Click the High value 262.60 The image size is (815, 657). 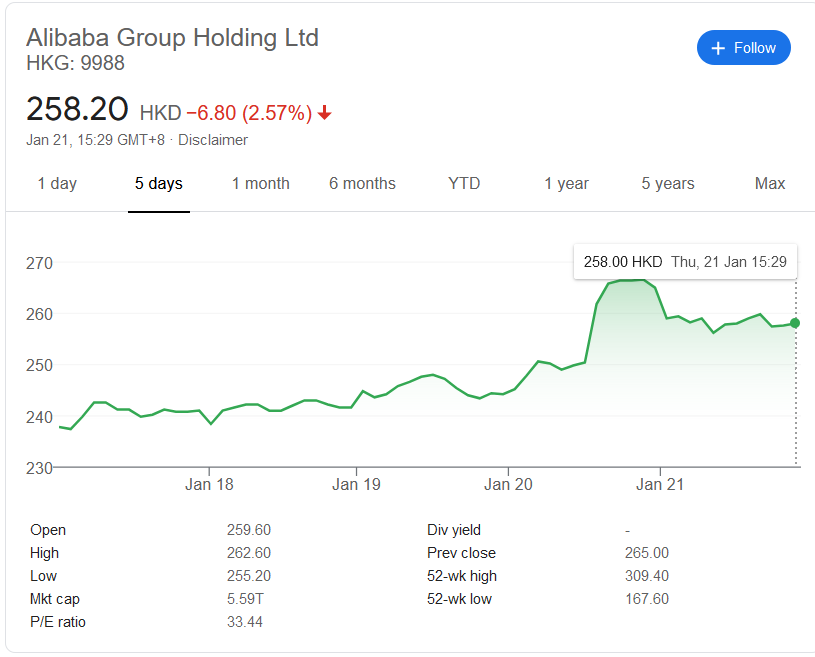coord(248,553)
